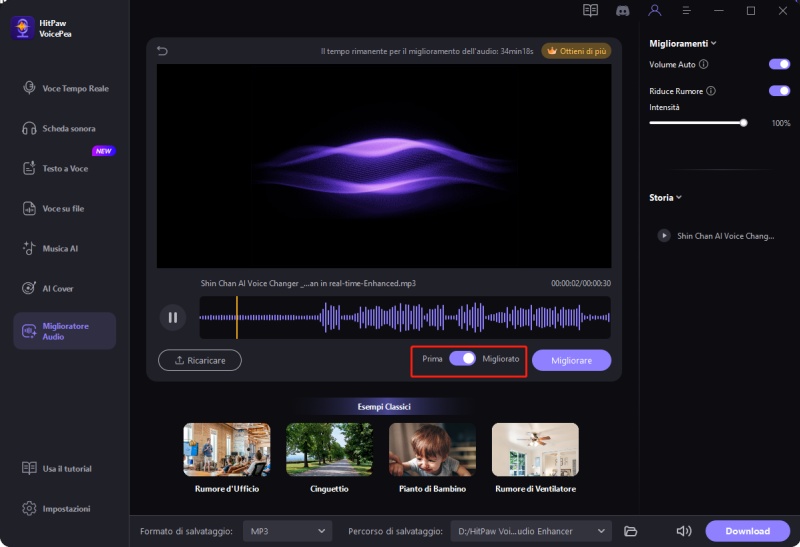Open the Formato di salvataggio MP3 dropdown
Viewport: 800px width, 547px height.
point(288,531)
